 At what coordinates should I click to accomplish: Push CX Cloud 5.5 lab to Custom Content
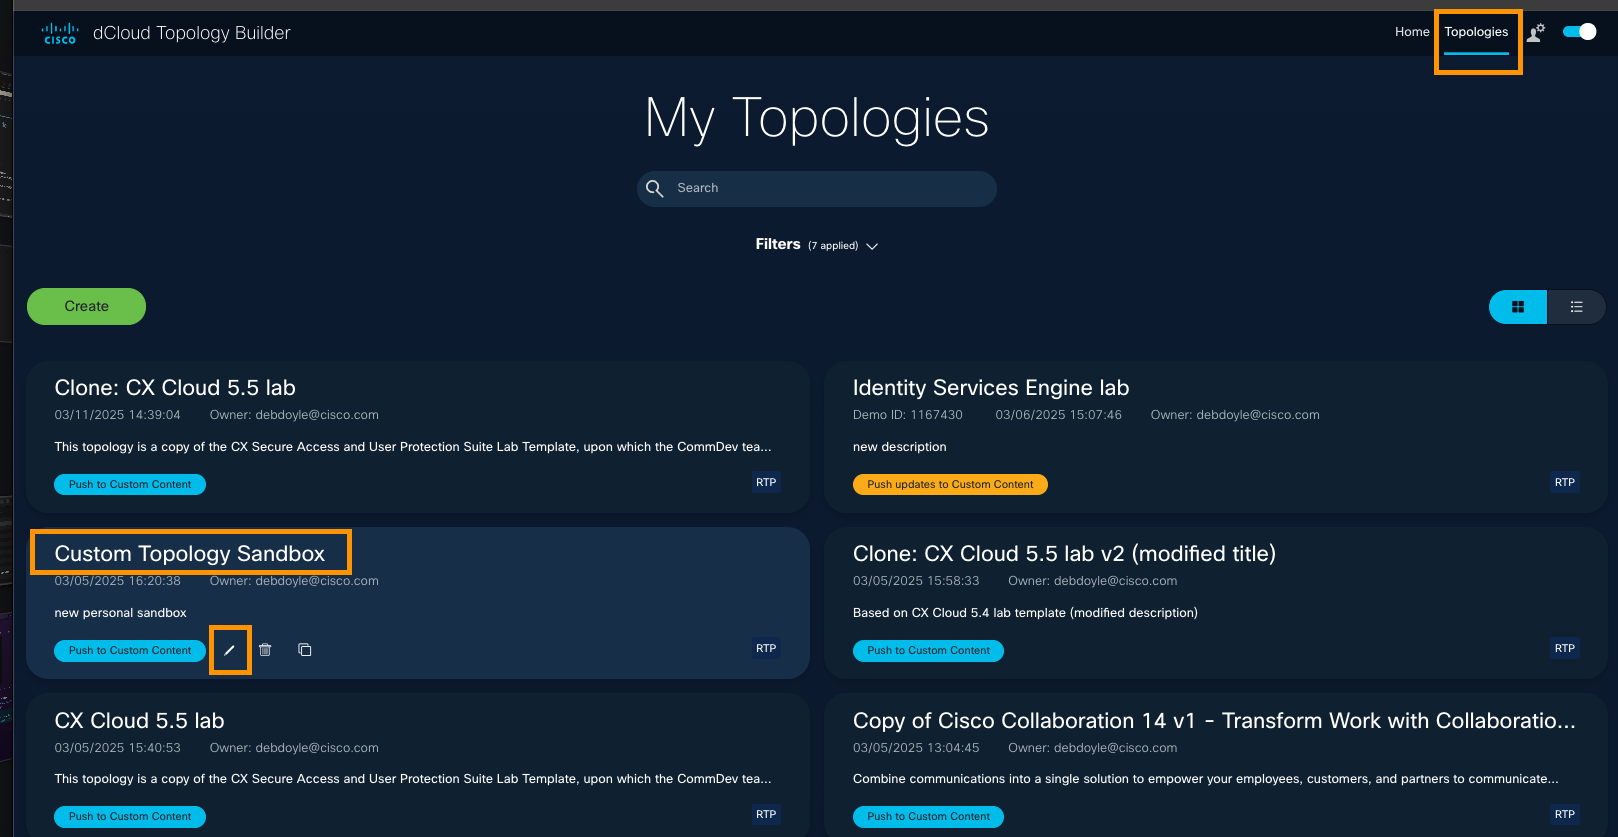(130, 817)
